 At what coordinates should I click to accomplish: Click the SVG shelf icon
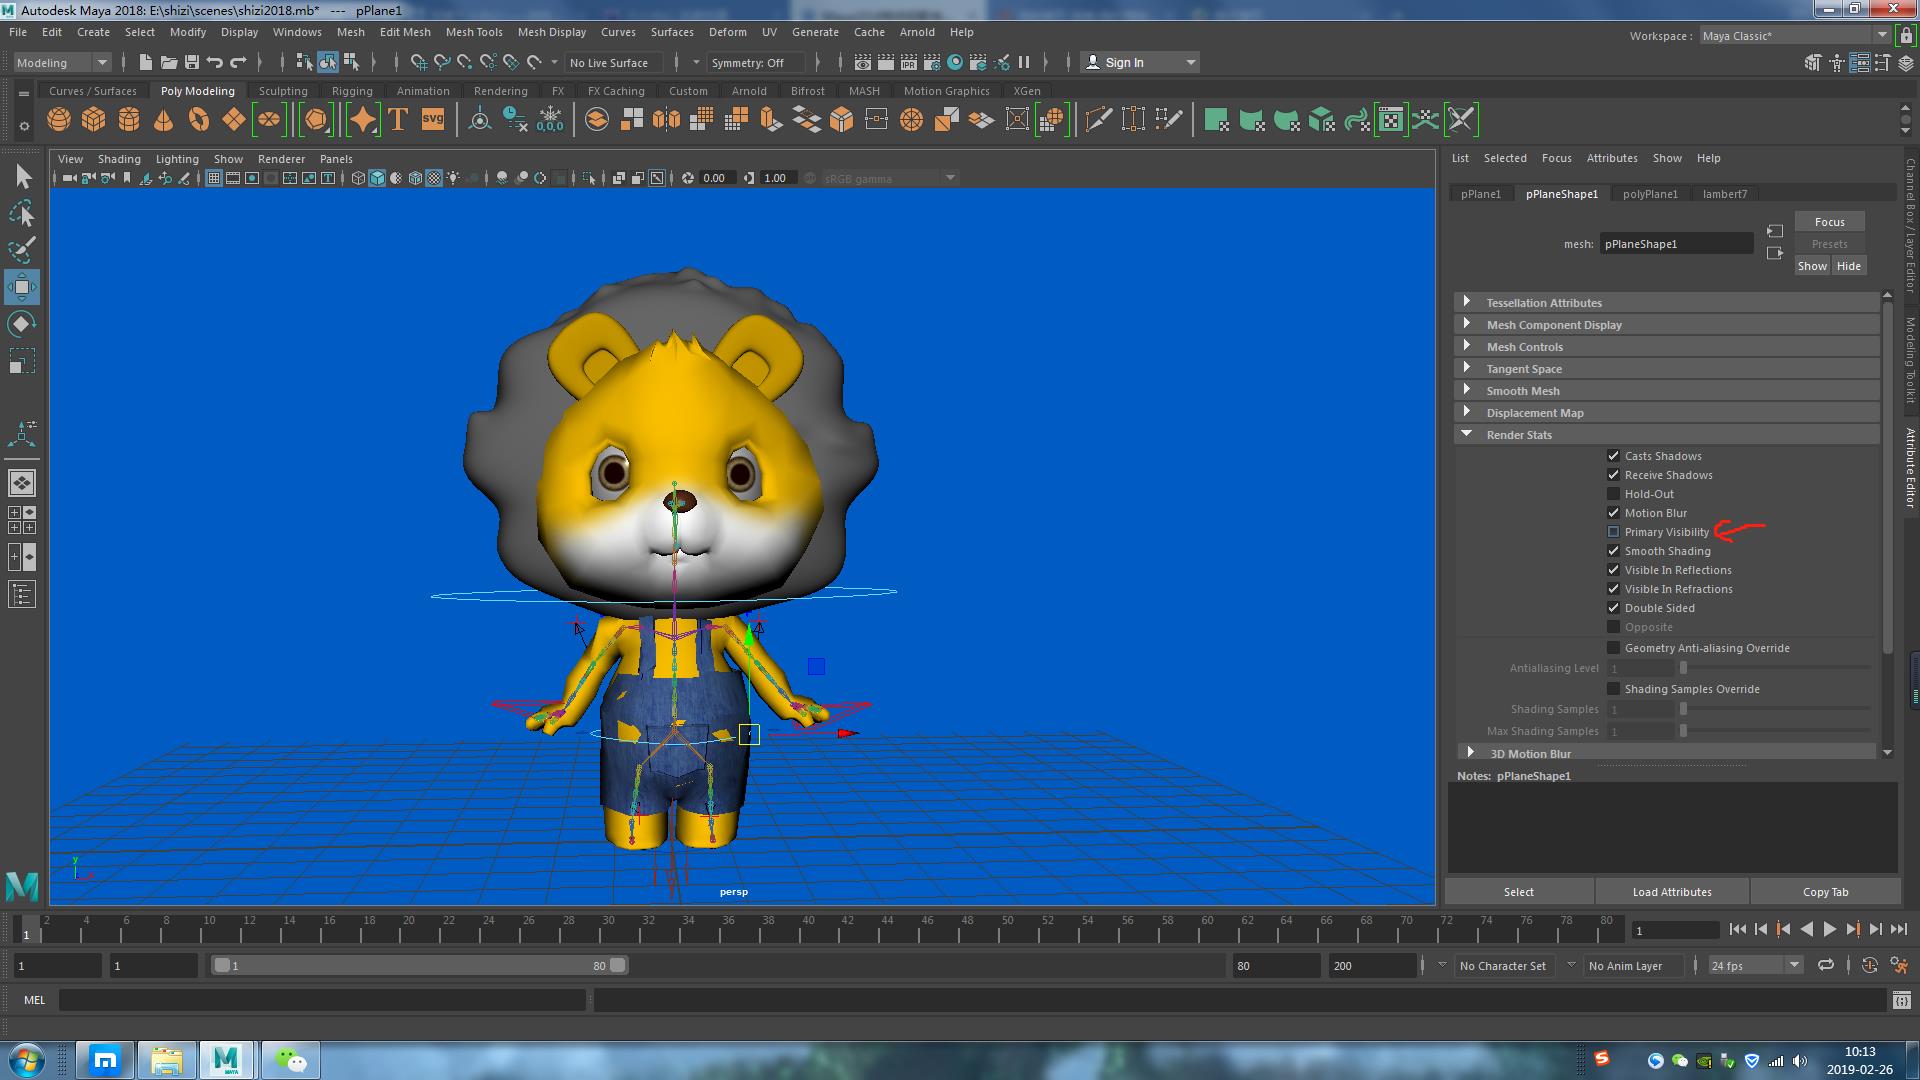coord(433,120)
